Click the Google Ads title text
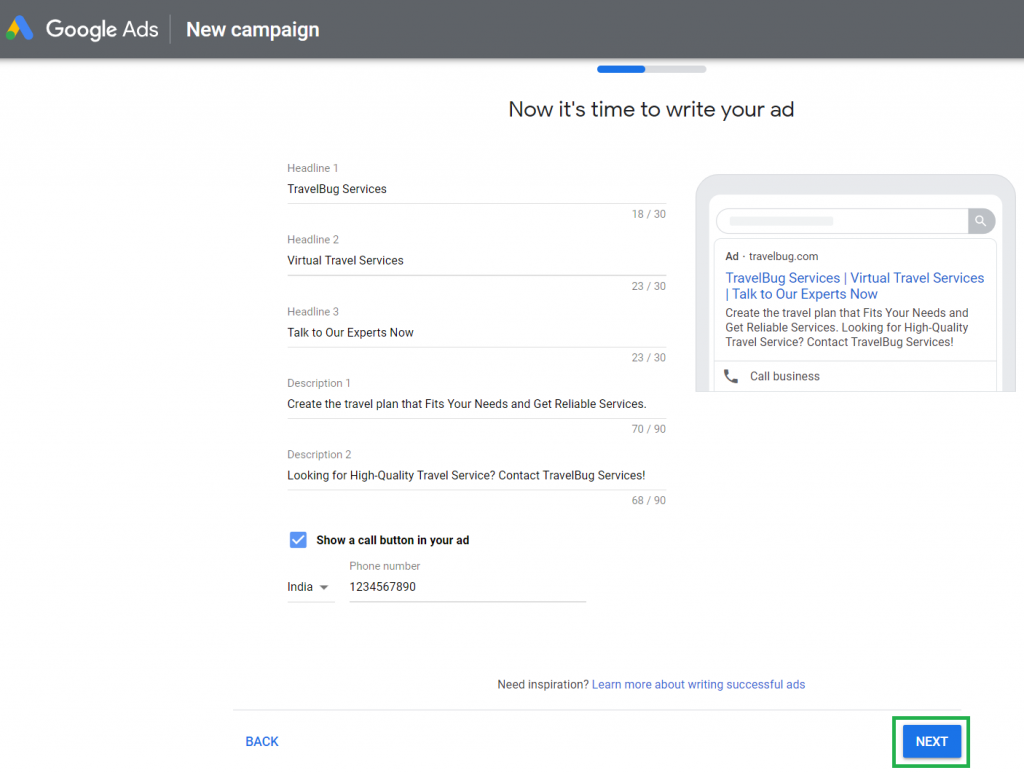The image size is (1024, 773). click(x=102, y=29)
